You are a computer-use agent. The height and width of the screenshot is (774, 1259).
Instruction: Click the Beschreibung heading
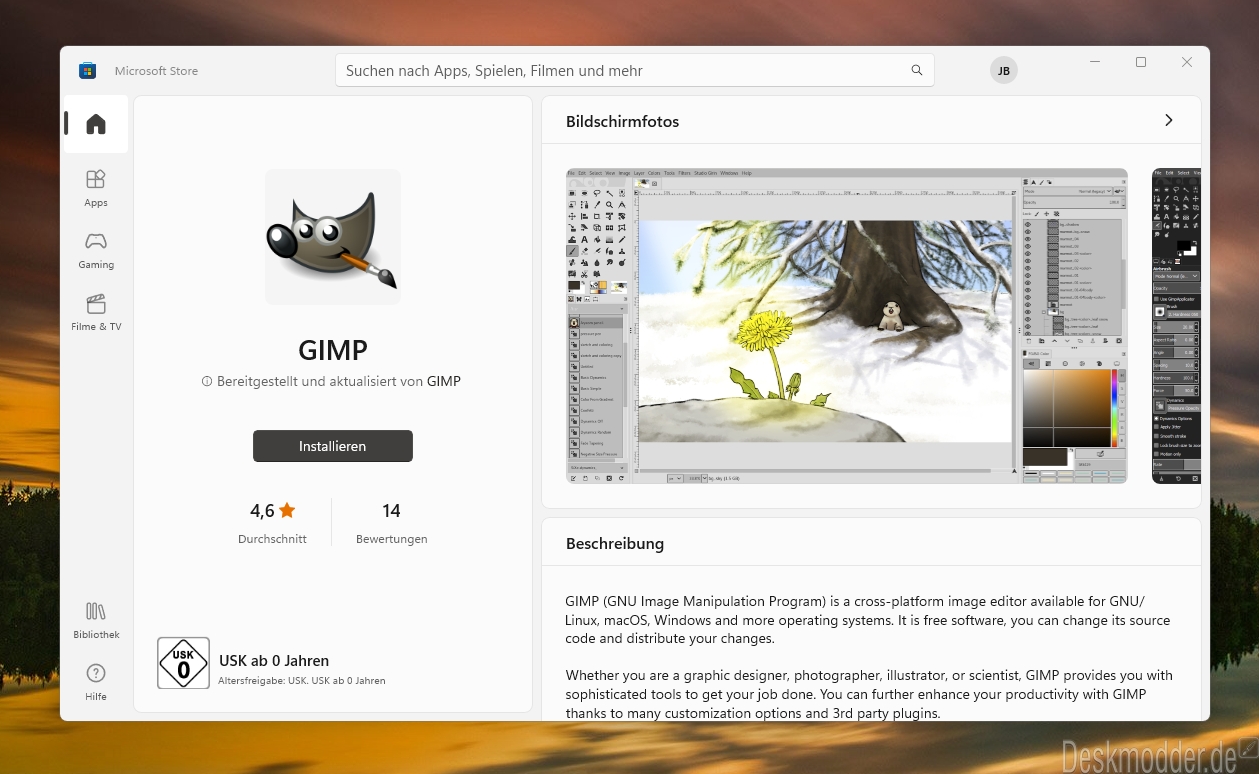[x=615, y=544]
